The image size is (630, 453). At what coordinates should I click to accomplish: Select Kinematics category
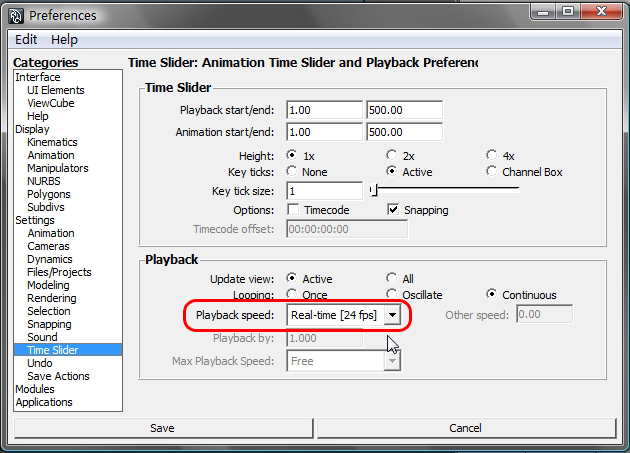click(x=52, y=142)
